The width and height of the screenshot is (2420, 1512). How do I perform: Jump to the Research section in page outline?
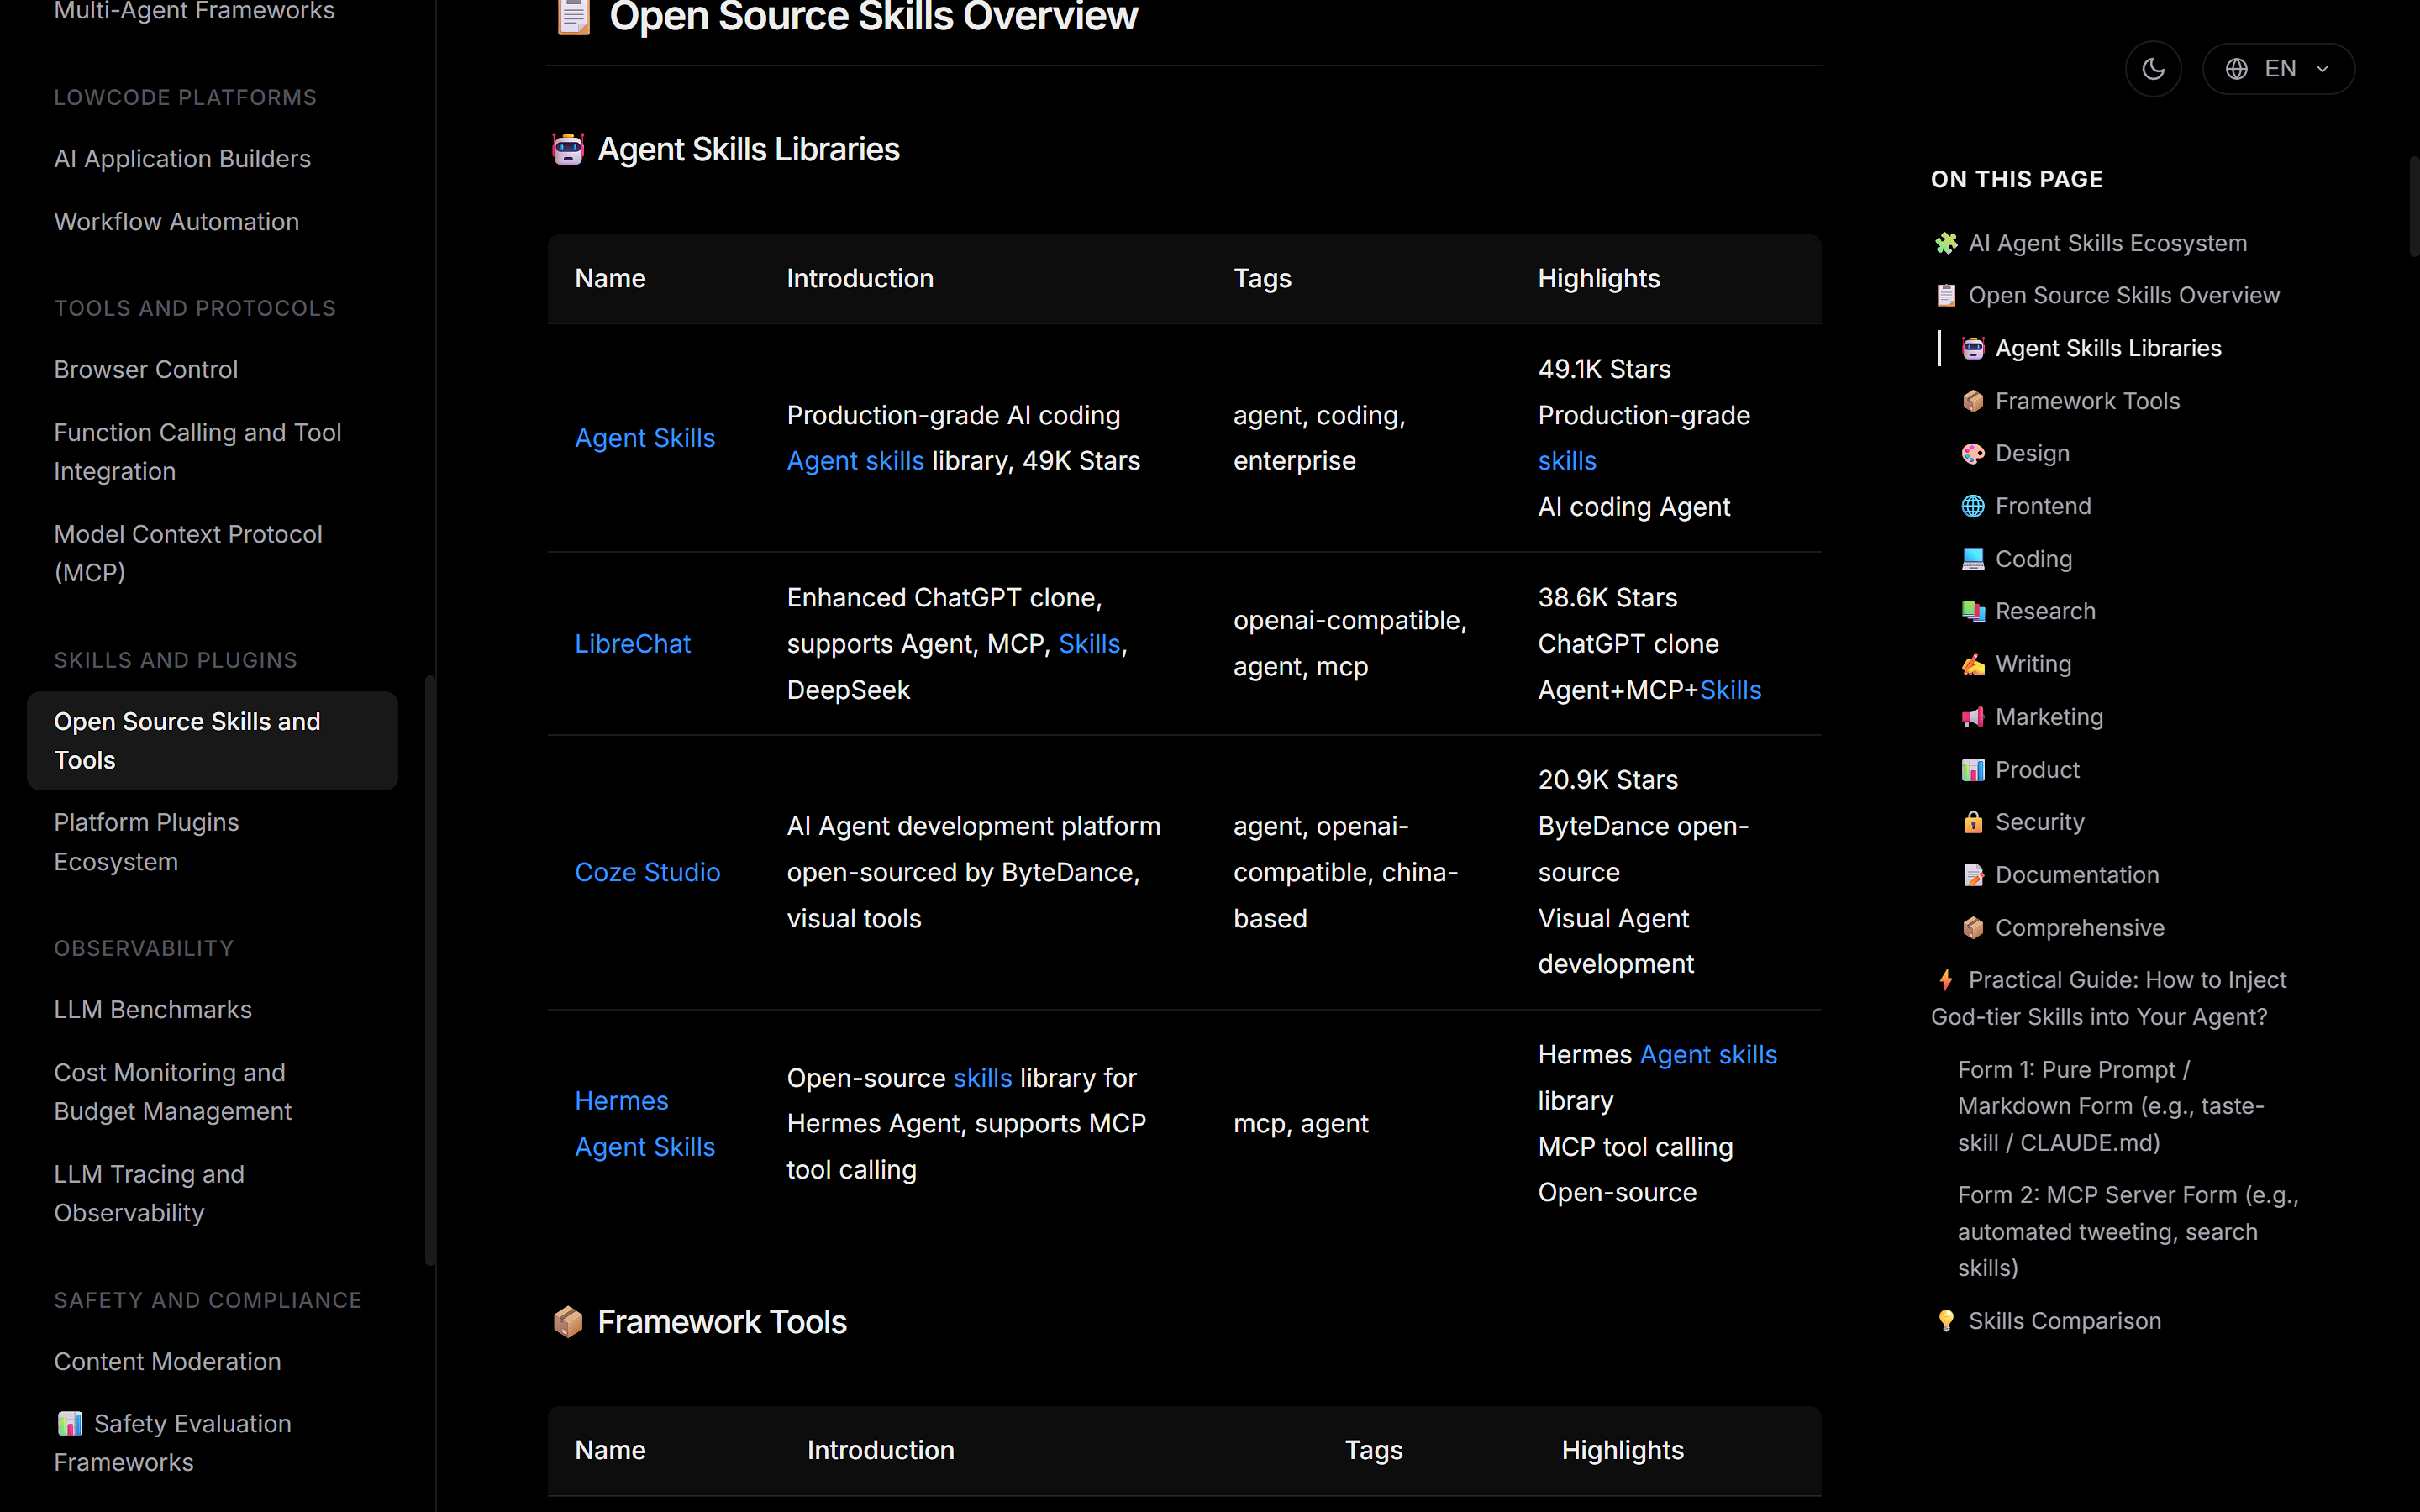pos(2045,612)
